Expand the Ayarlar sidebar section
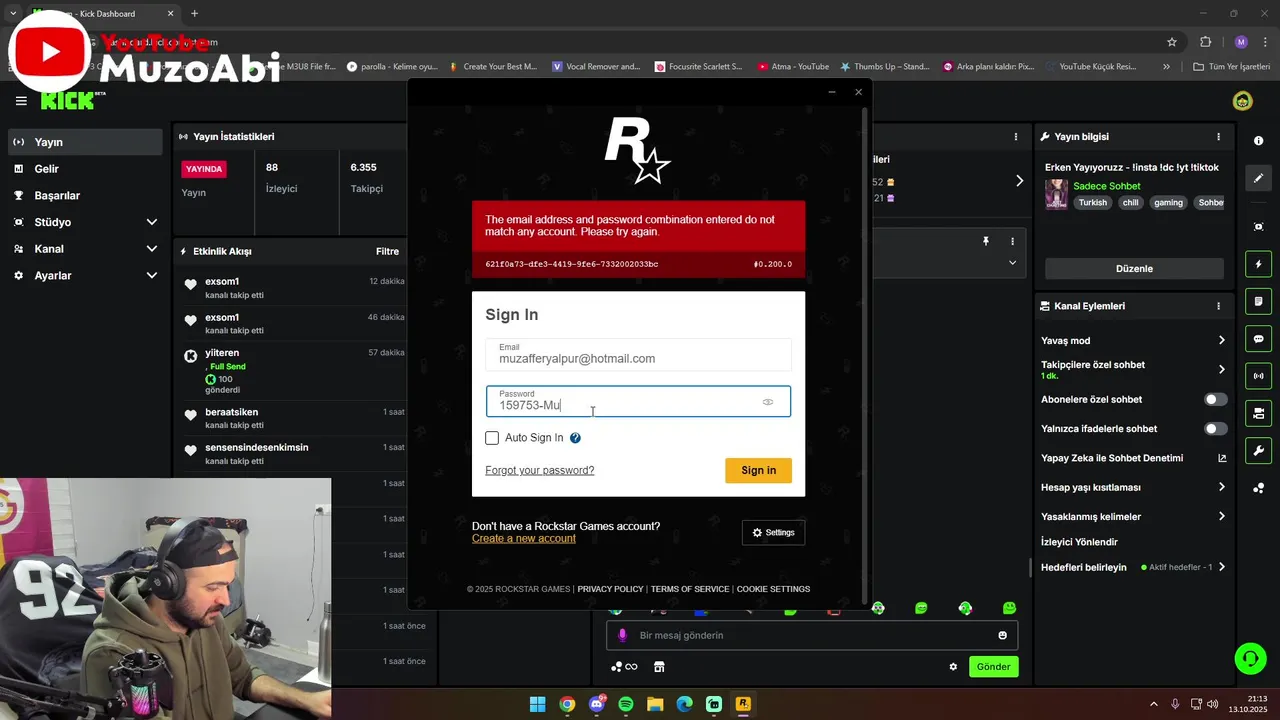This screenshot has width=1280, height=720. point(152,275)
